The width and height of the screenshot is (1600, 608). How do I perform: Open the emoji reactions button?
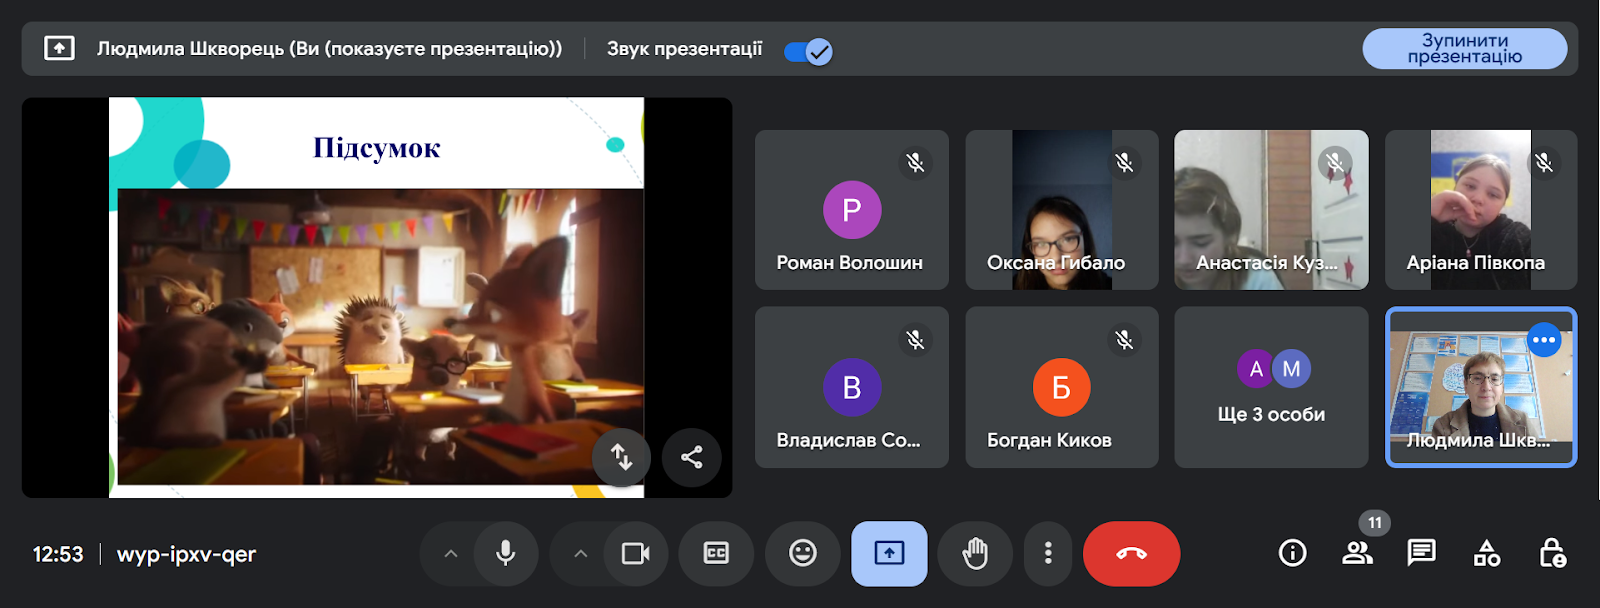click(x=803, y=553)
